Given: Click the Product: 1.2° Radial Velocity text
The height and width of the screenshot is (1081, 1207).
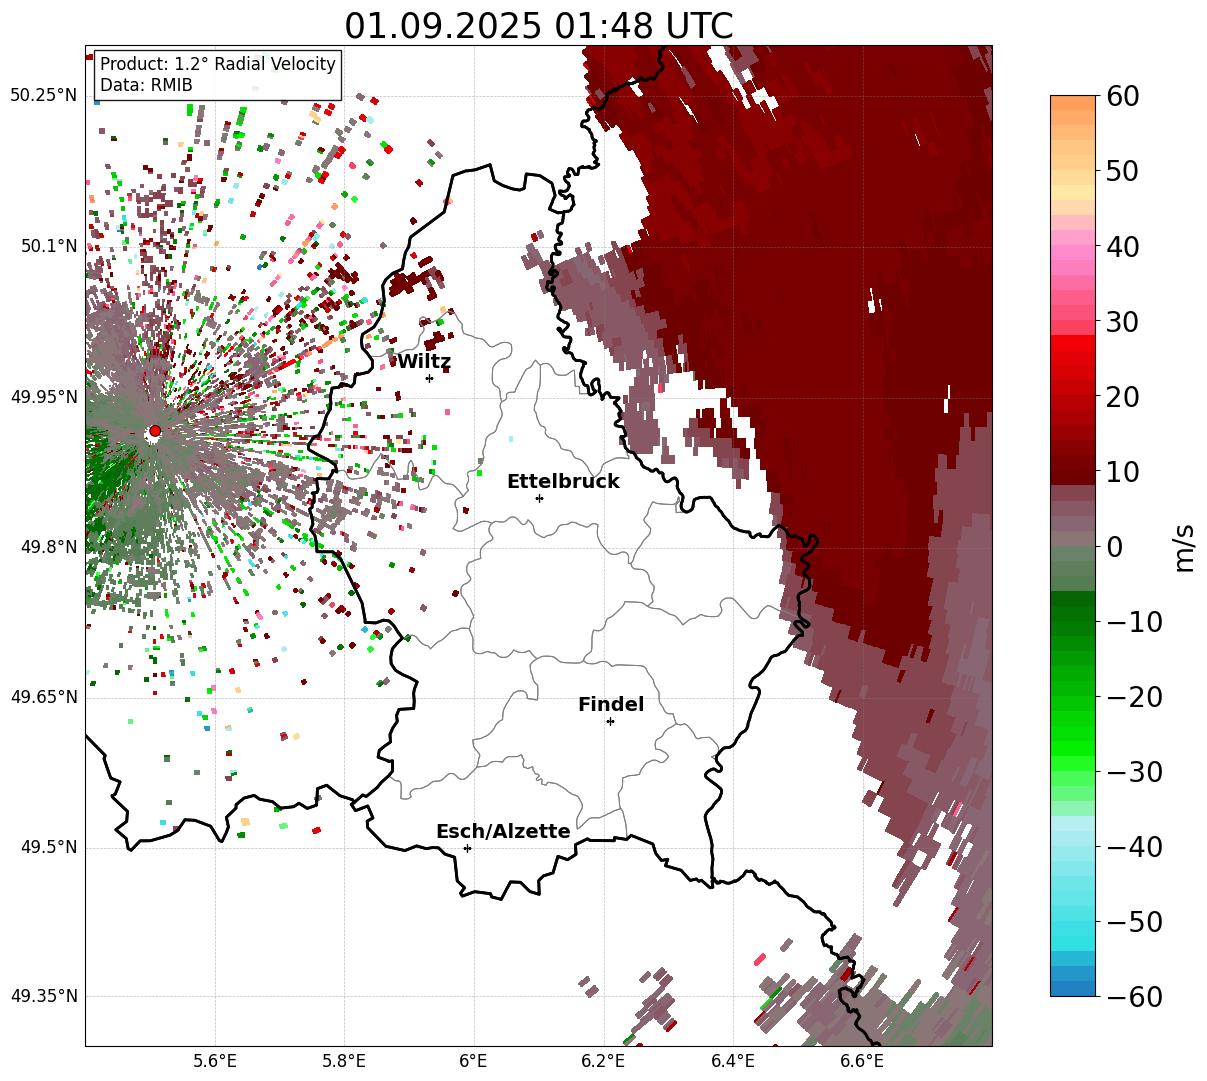Looking at the screenshot, I should click(218, 64).
